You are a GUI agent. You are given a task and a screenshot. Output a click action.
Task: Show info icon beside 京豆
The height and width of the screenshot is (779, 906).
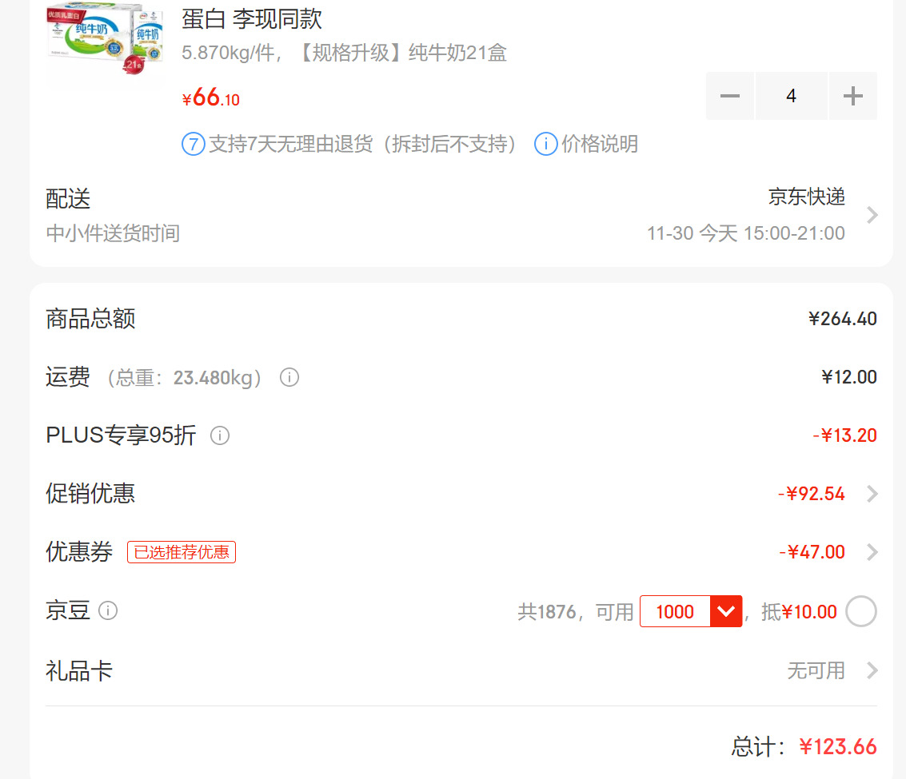coord(108,610)
